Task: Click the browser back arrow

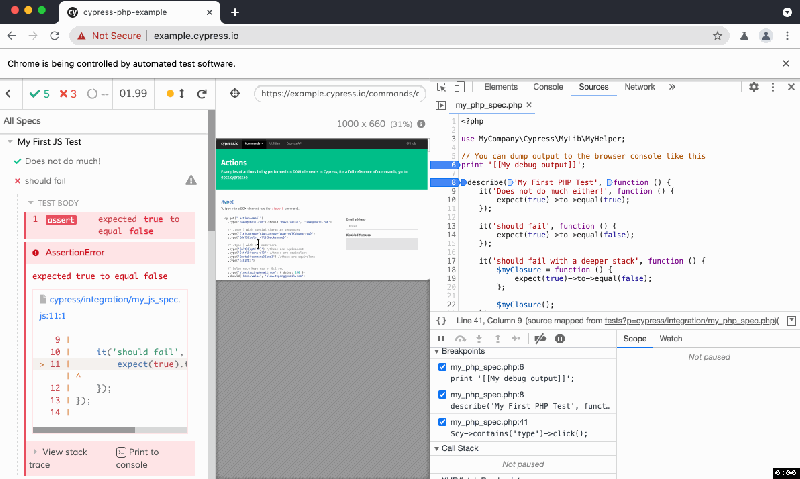Action: click(12, 36)
